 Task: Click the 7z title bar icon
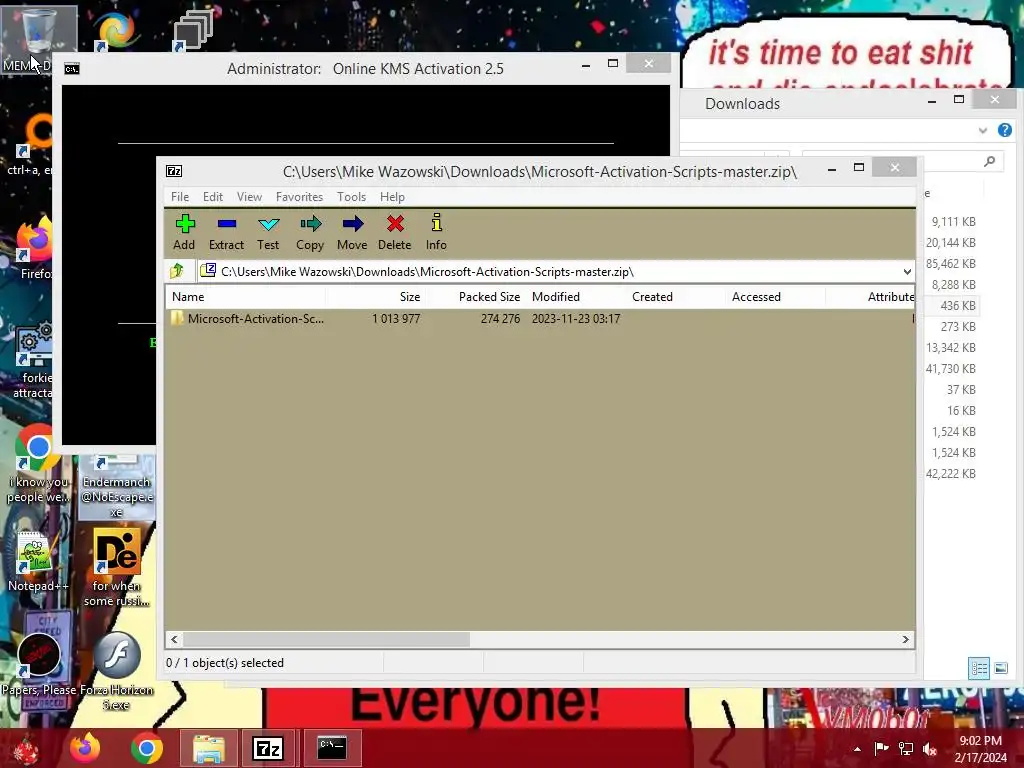(174, 171)
